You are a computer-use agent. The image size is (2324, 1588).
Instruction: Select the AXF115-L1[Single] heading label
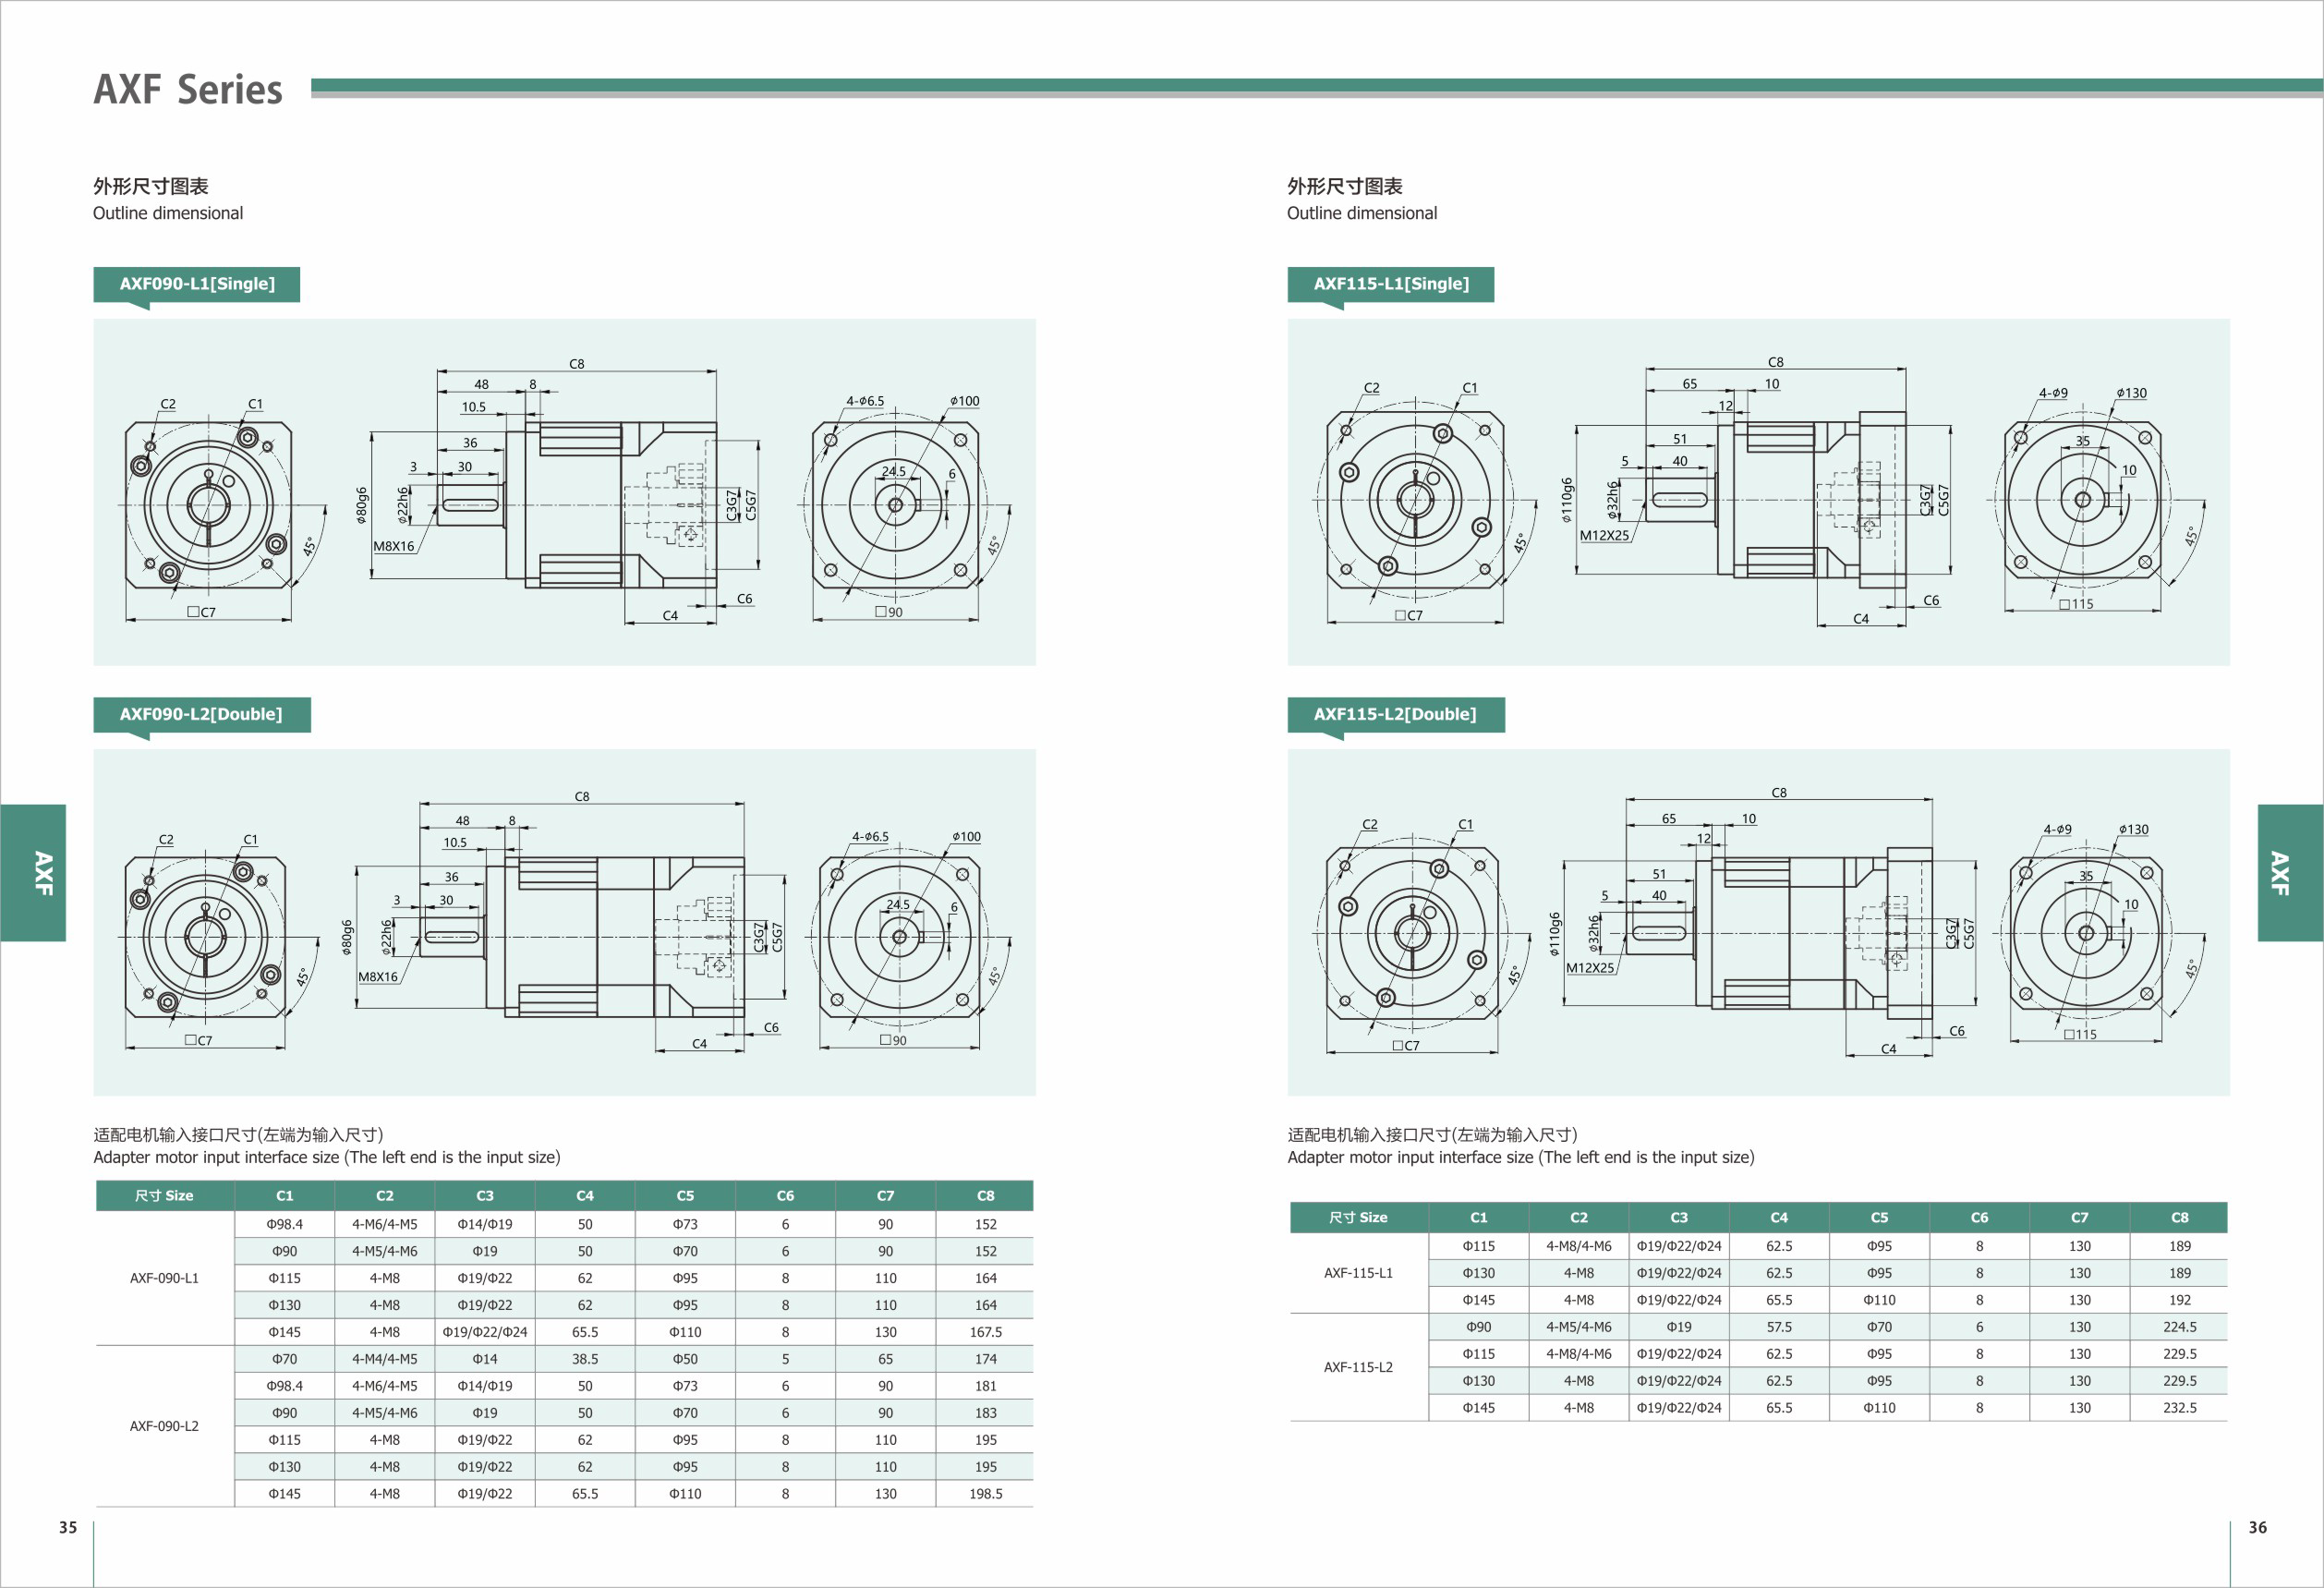click(x=1390, y=284)
